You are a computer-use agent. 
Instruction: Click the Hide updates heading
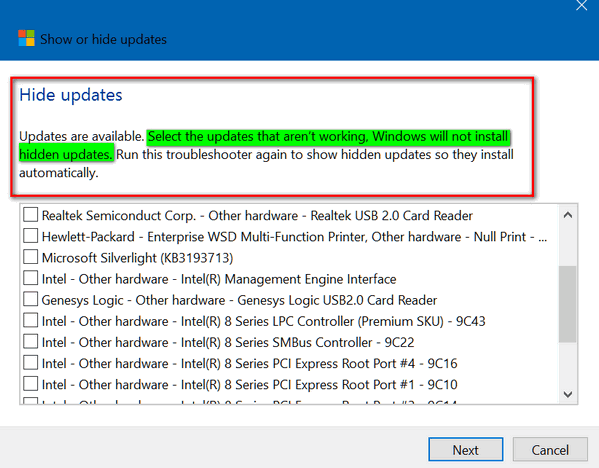(71, 95)
